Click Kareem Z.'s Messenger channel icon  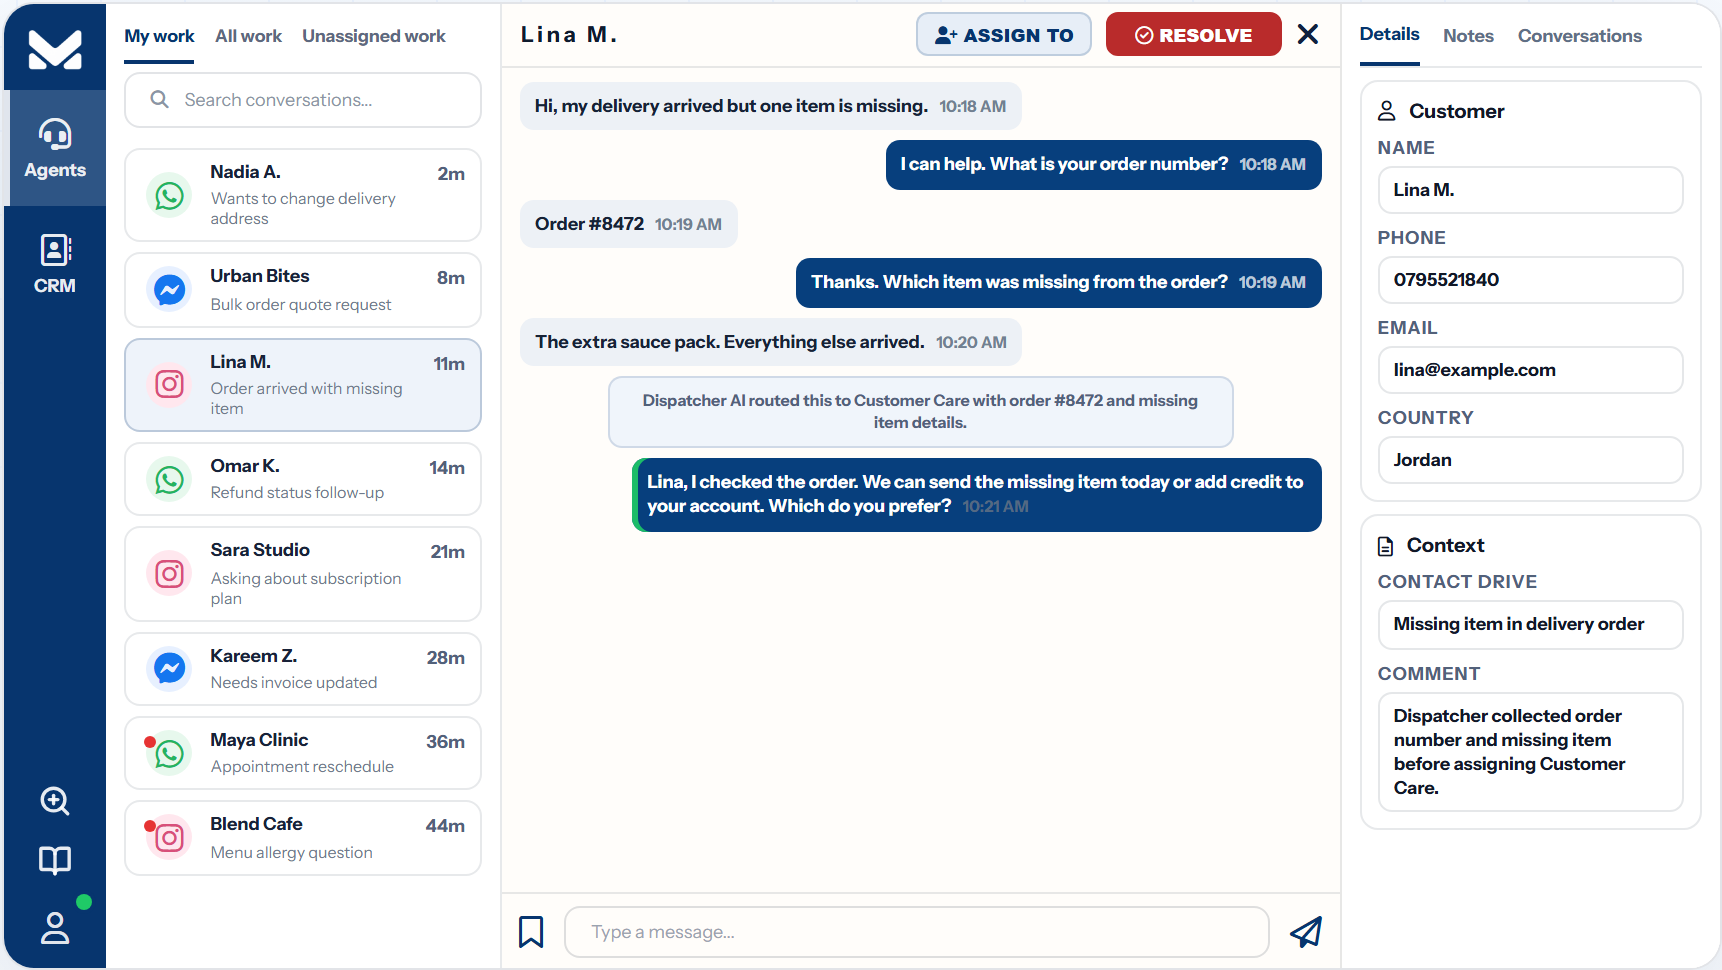(x=170, y=668)
